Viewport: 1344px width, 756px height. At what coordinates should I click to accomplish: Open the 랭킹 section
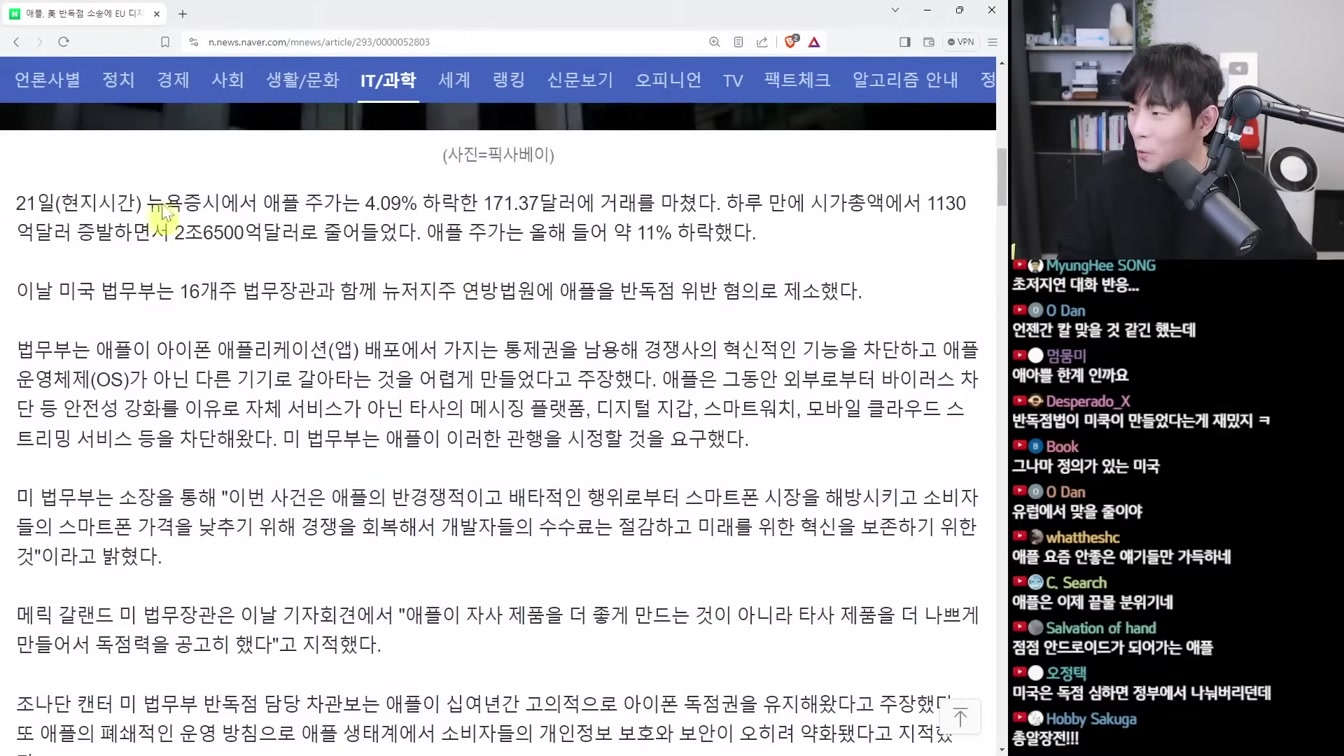point(509,80)
